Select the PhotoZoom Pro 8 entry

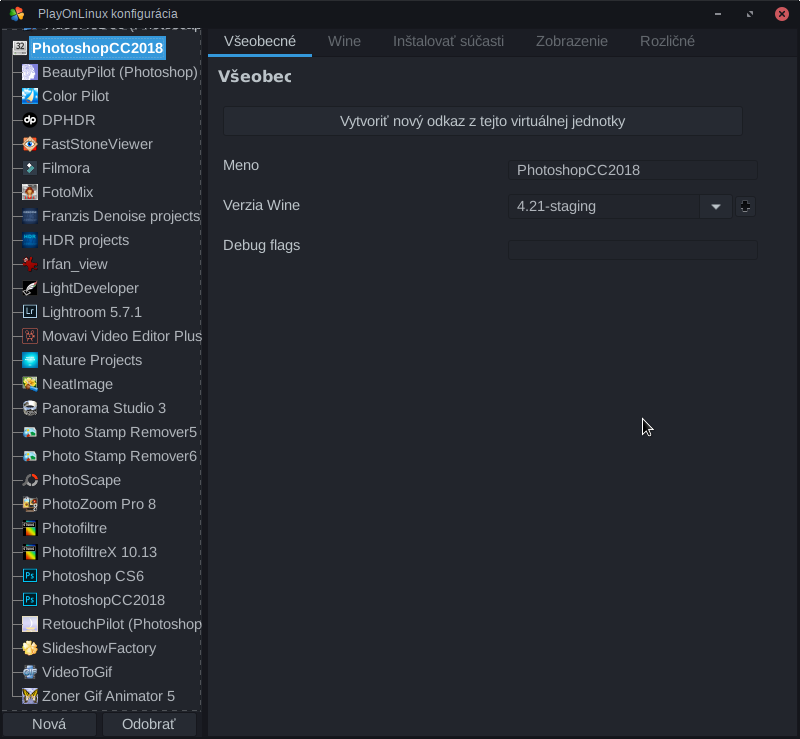point(98,504)
